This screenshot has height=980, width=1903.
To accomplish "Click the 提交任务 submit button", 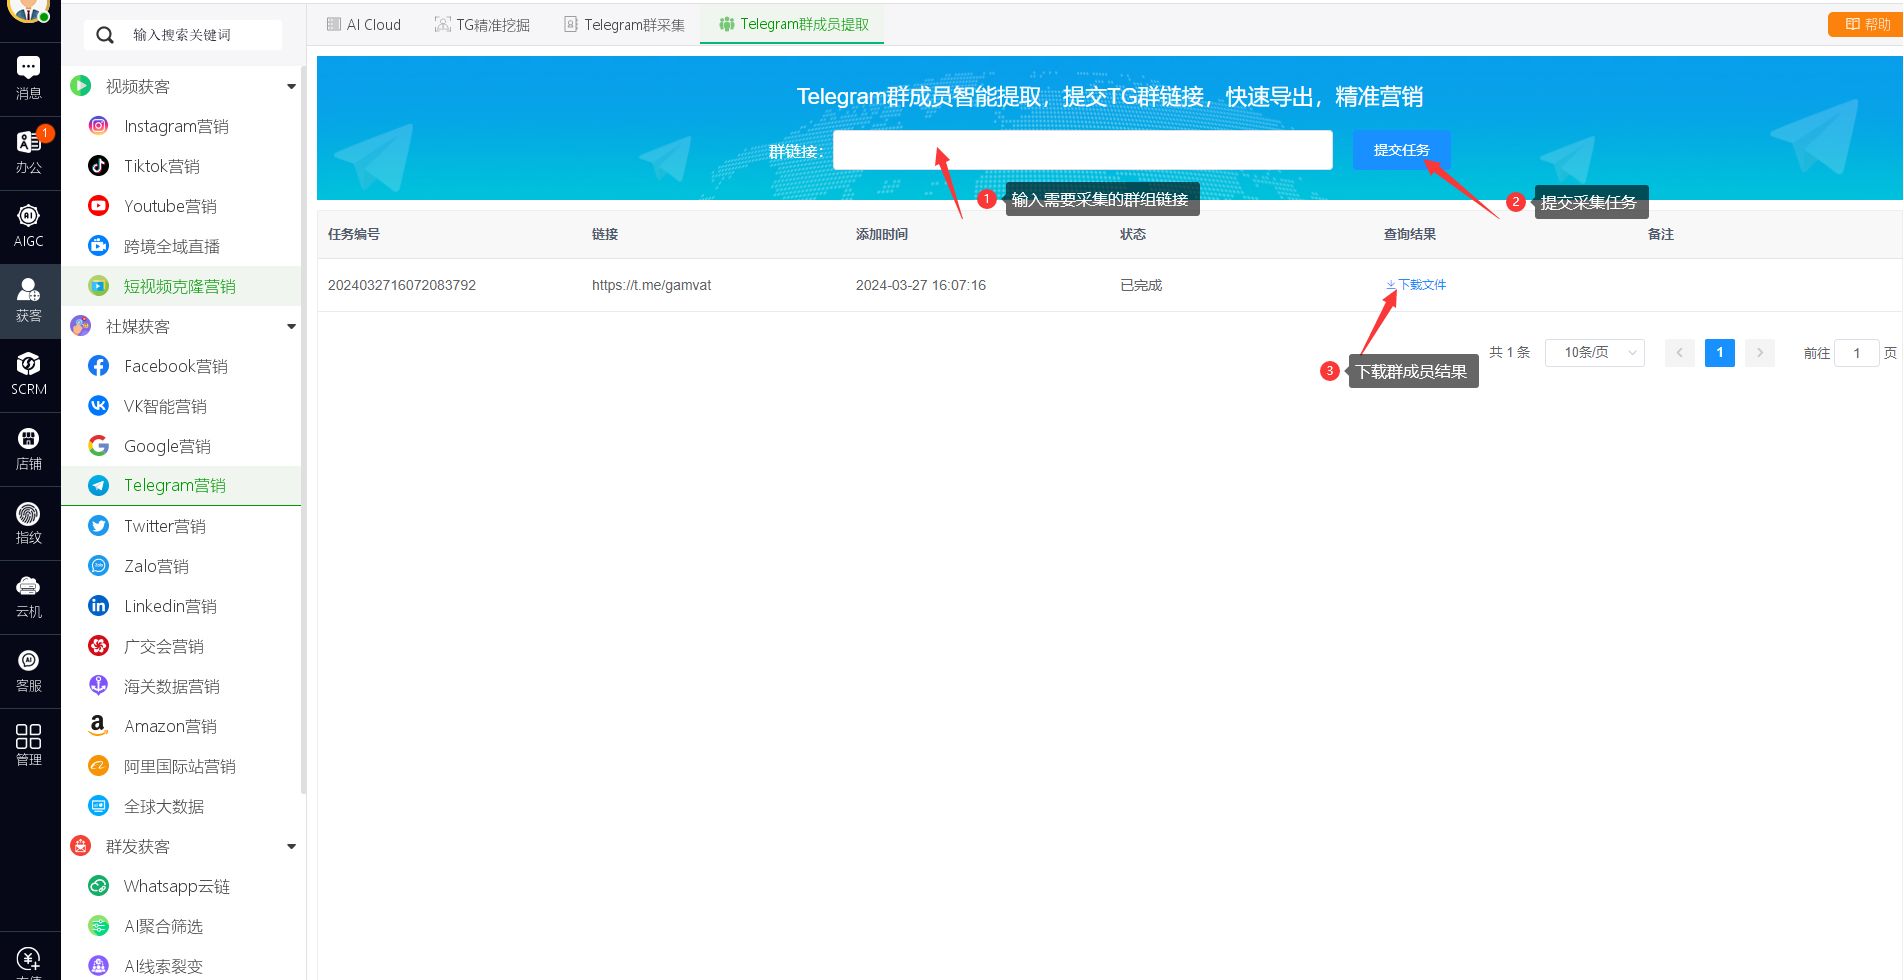I will pos(1402,150).
